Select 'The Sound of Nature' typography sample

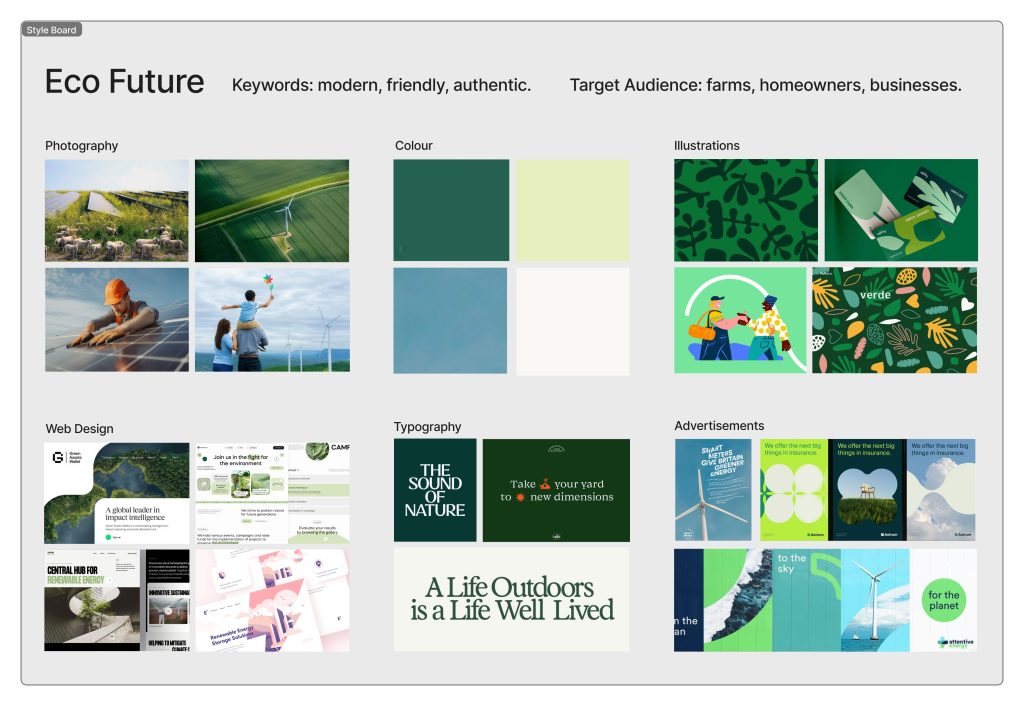435,490
